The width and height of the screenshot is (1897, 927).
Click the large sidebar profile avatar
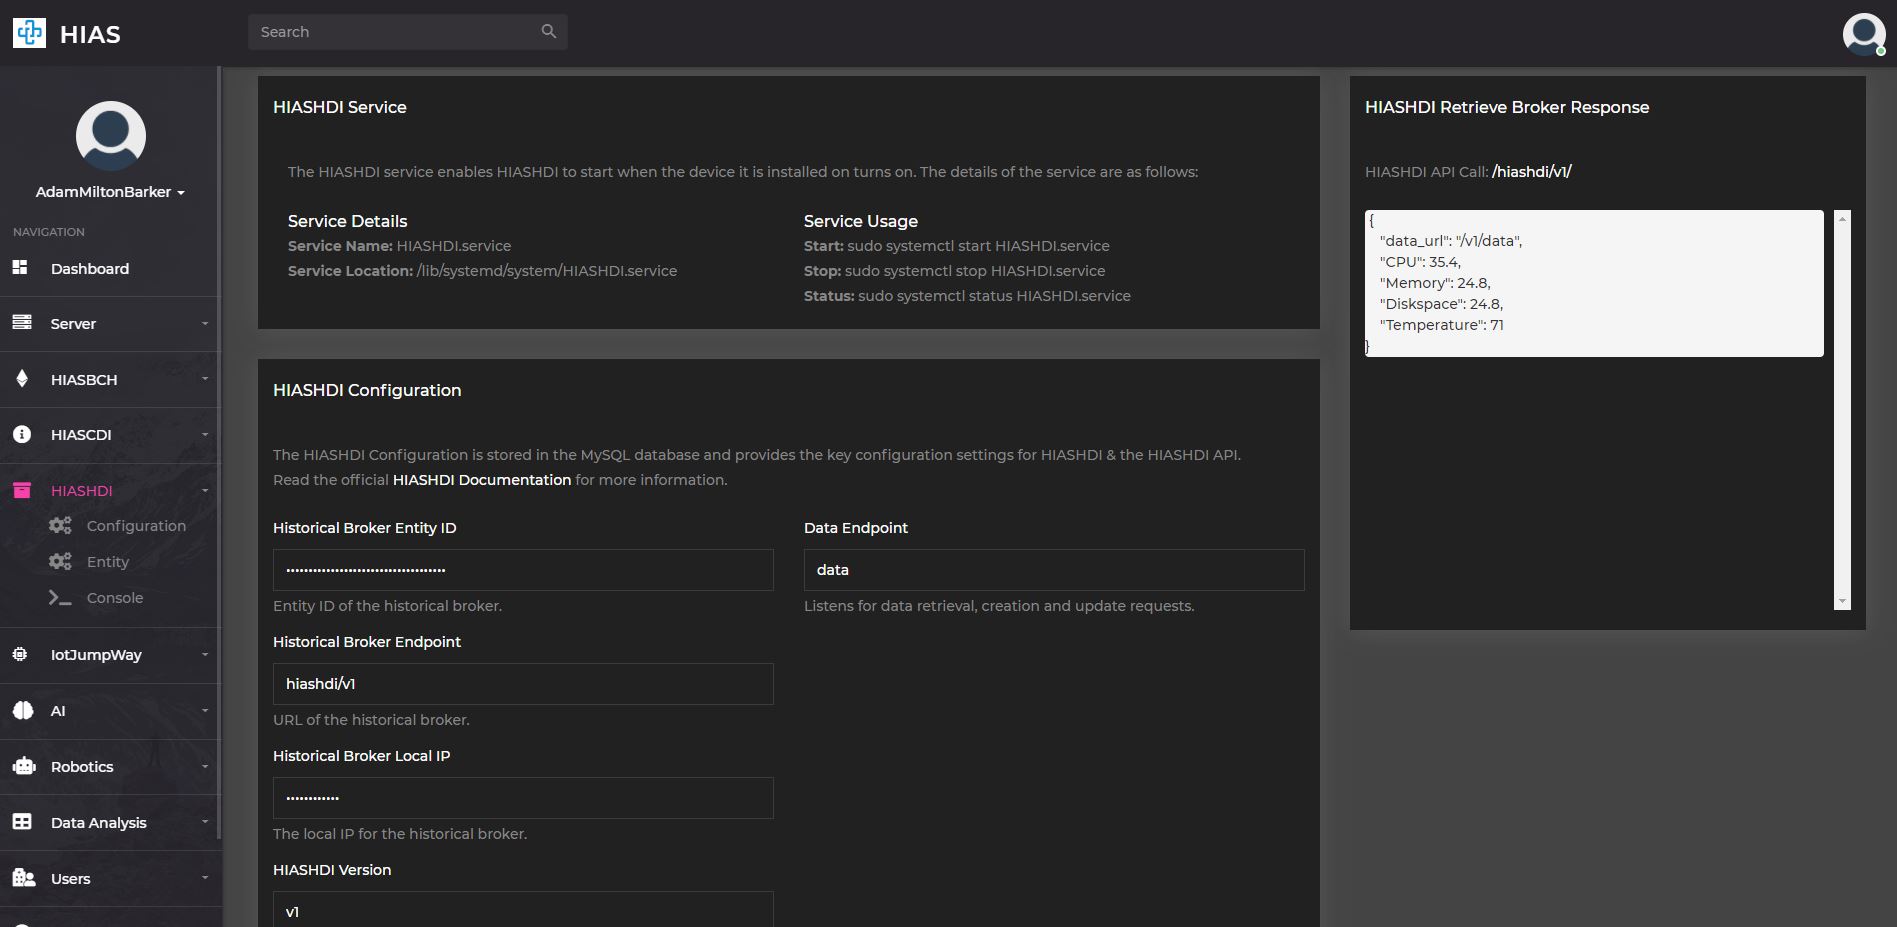point(111,135)
